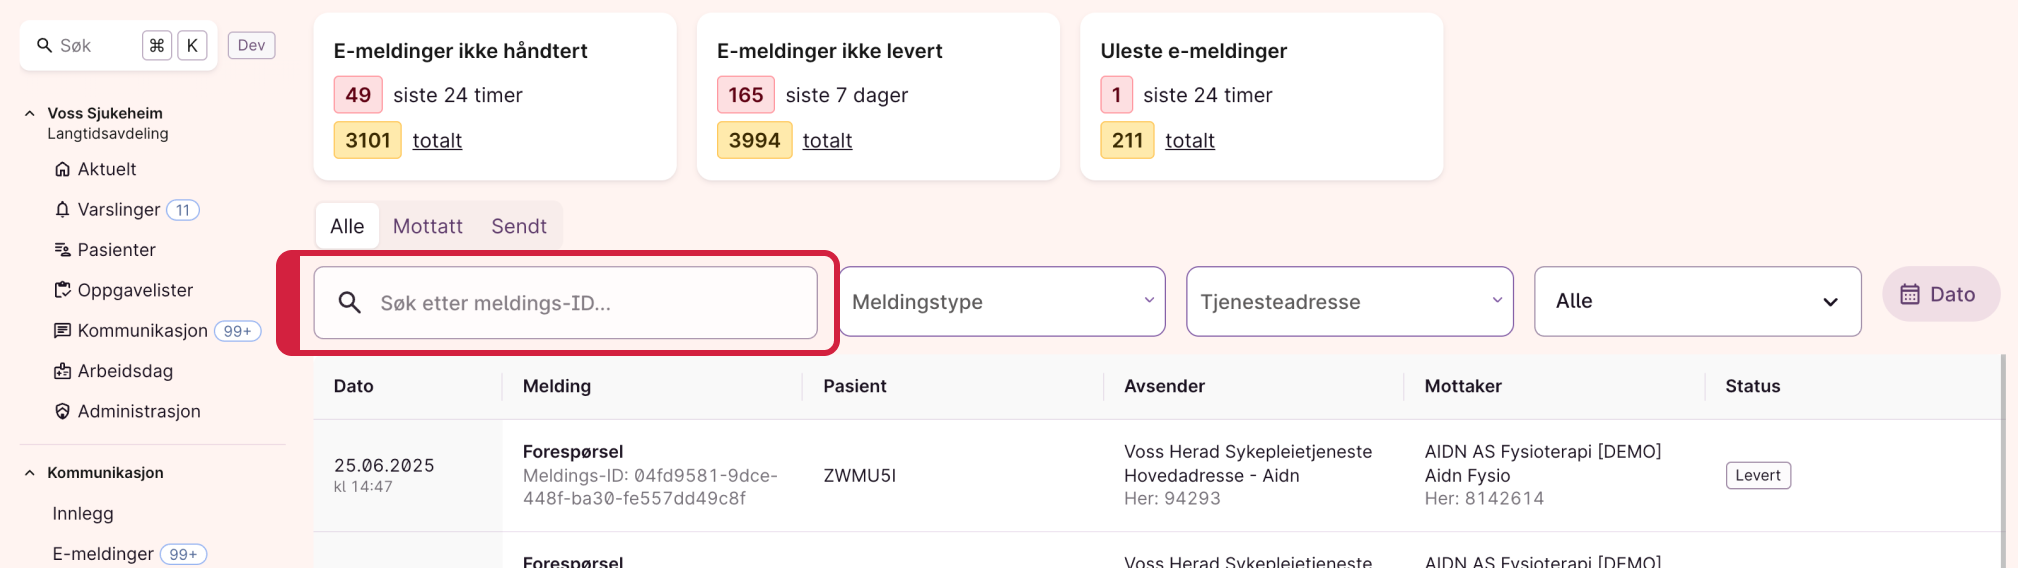The height and width of the screenshot is (568, 2018).
Task: Open the Tjenesteadresse dropdown
Action: (1350, 301)
